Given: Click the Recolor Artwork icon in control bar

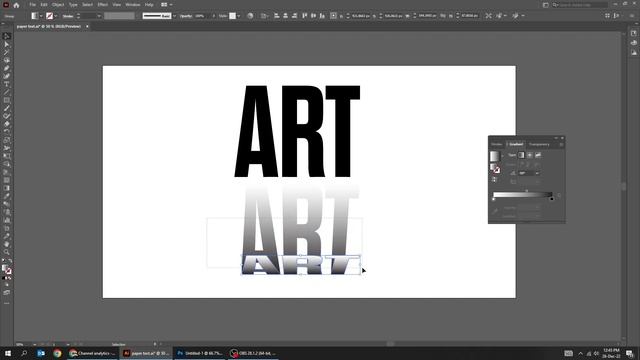Looking at the screenshot, I should click(250, 16).
